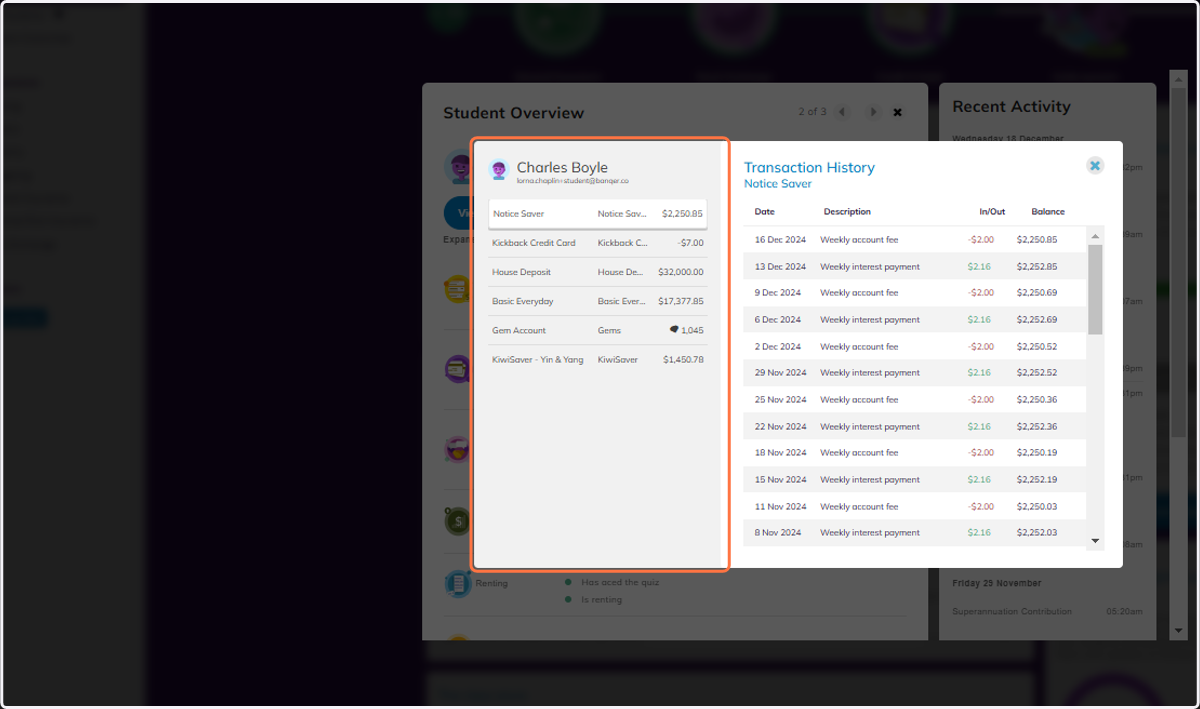Click the Renting module icon
This screenshot has height=709, width=1200.
tap(458, 584)
